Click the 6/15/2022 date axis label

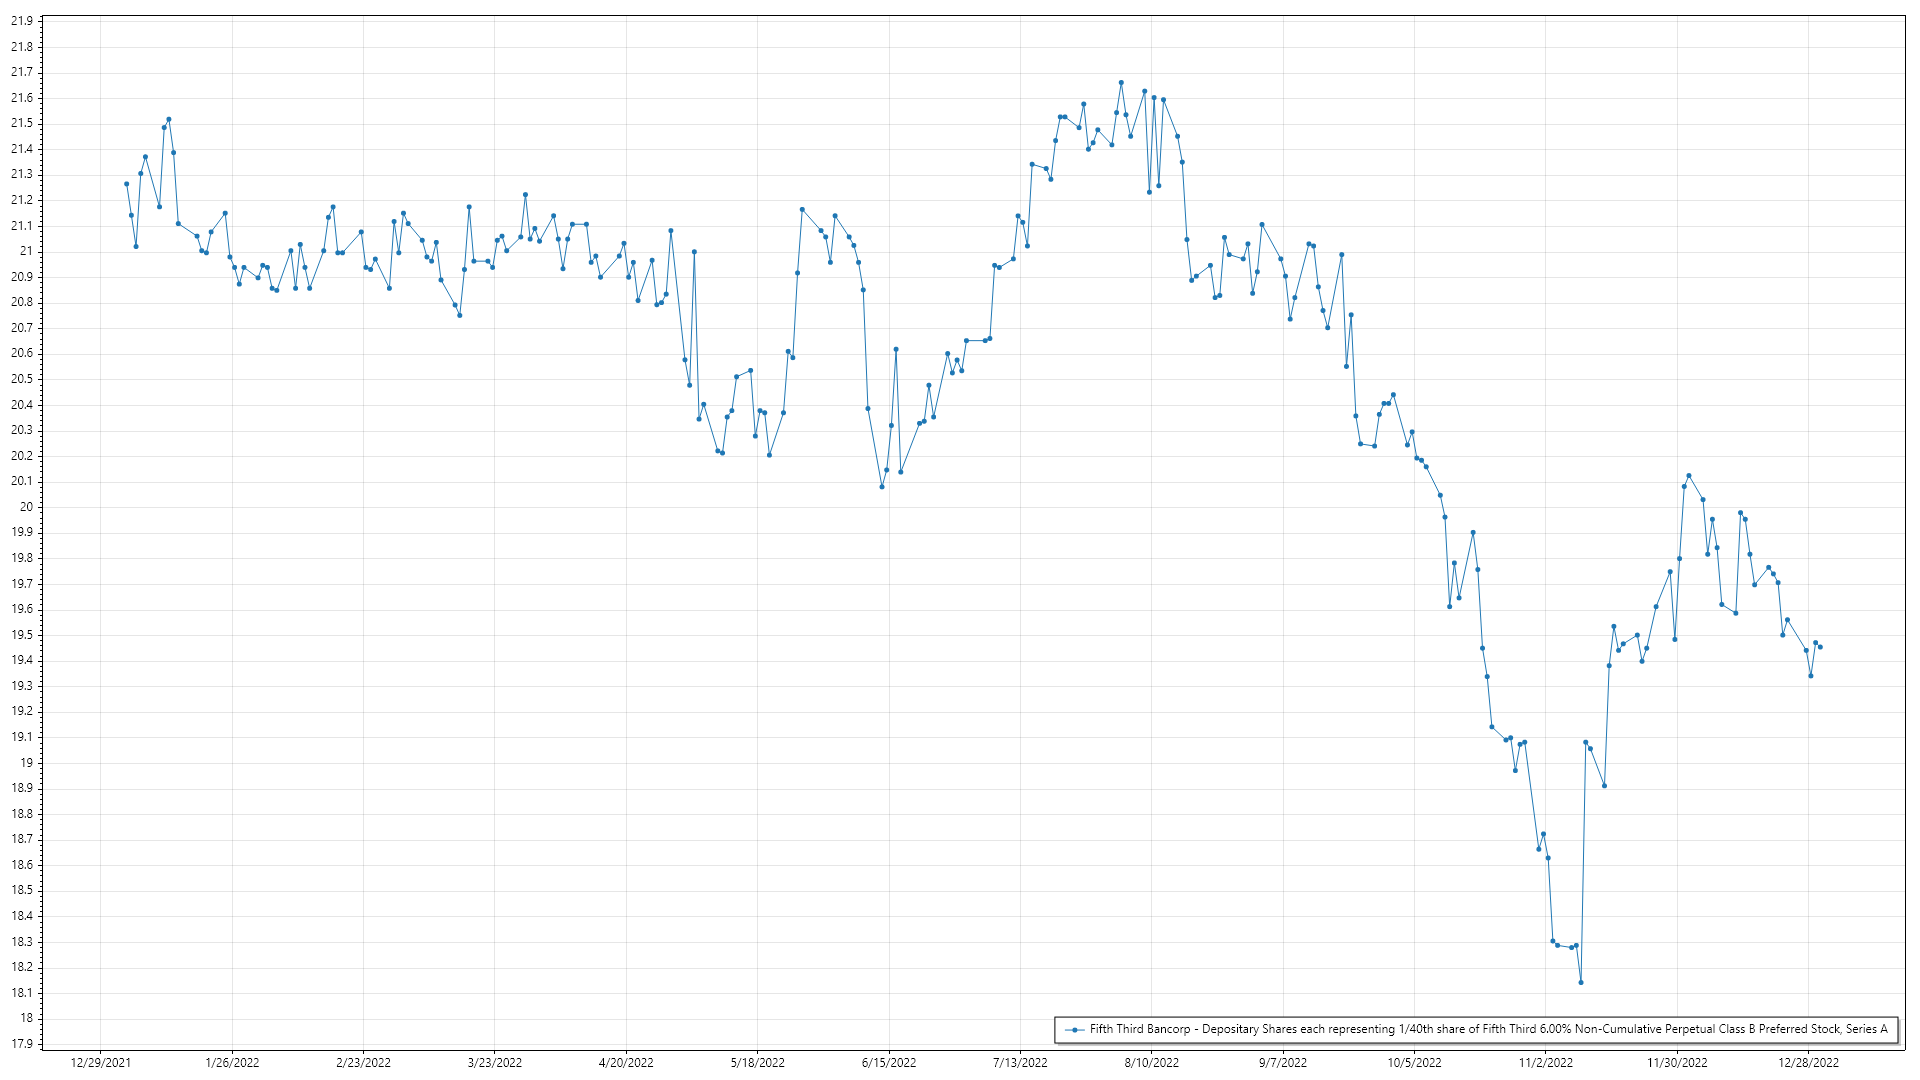889,1063
